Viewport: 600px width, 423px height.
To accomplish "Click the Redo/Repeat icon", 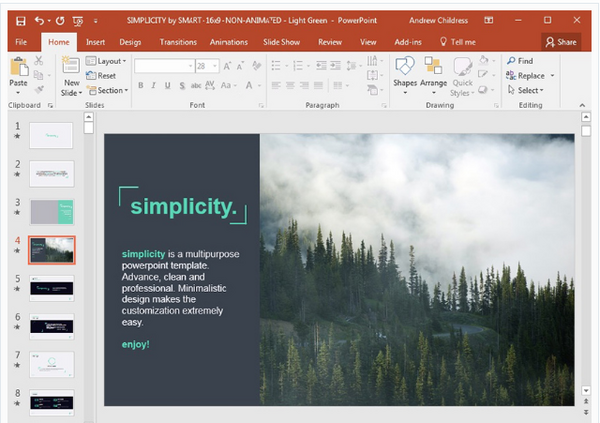I will (60, 21).
